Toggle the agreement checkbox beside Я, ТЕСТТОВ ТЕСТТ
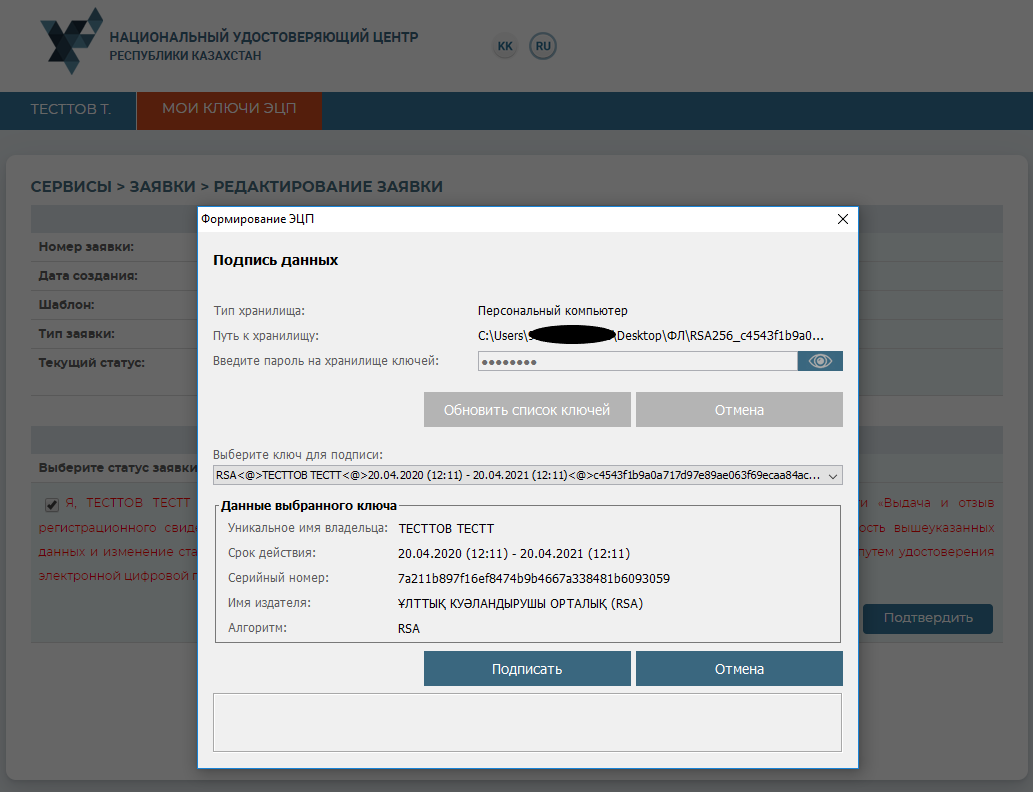The height and width of the screenshot is (792, 1033). click(x=52, y=504)
